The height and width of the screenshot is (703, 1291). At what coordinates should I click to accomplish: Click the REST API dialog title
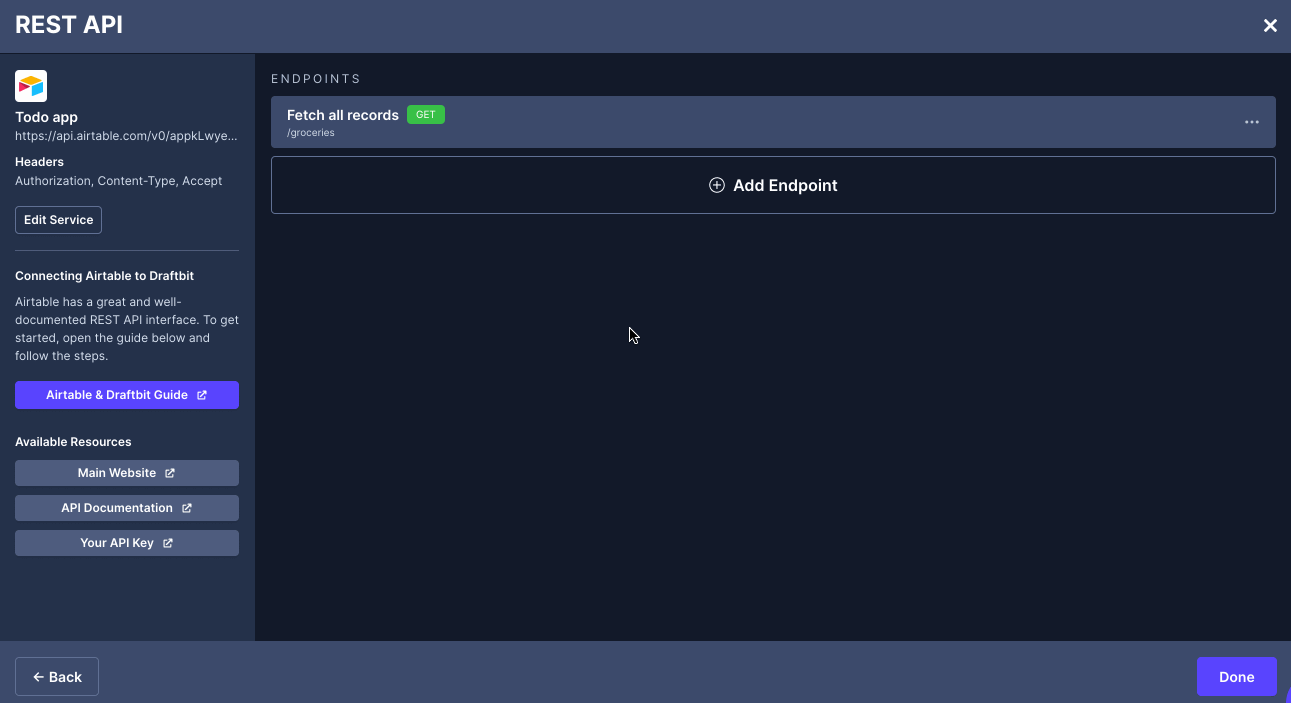point(69,25)
